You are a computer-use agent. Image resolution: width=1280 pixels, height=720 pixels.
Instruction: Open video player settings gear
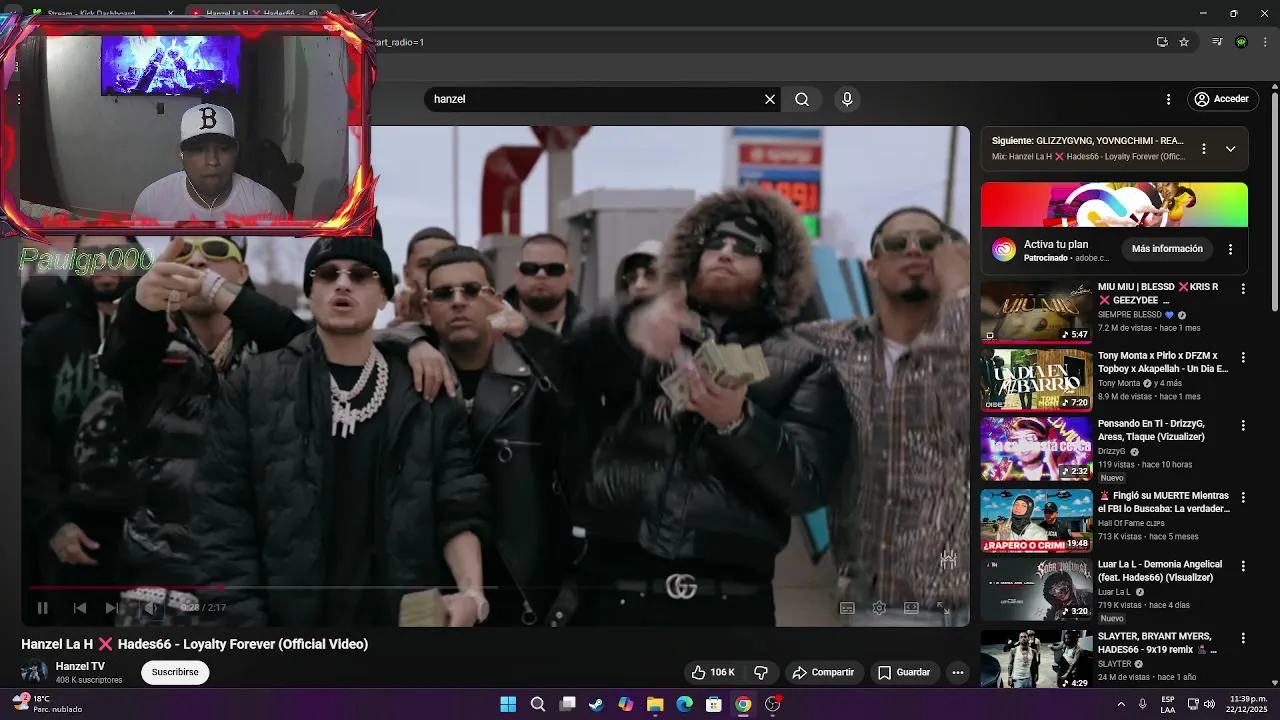(x=879, y=607)
